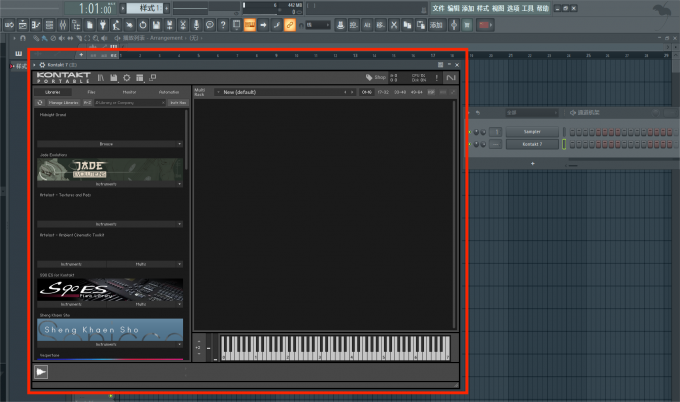Refresh the Kontakt libraries list
The width and height of the screenshot is (680, 402).
40,103
